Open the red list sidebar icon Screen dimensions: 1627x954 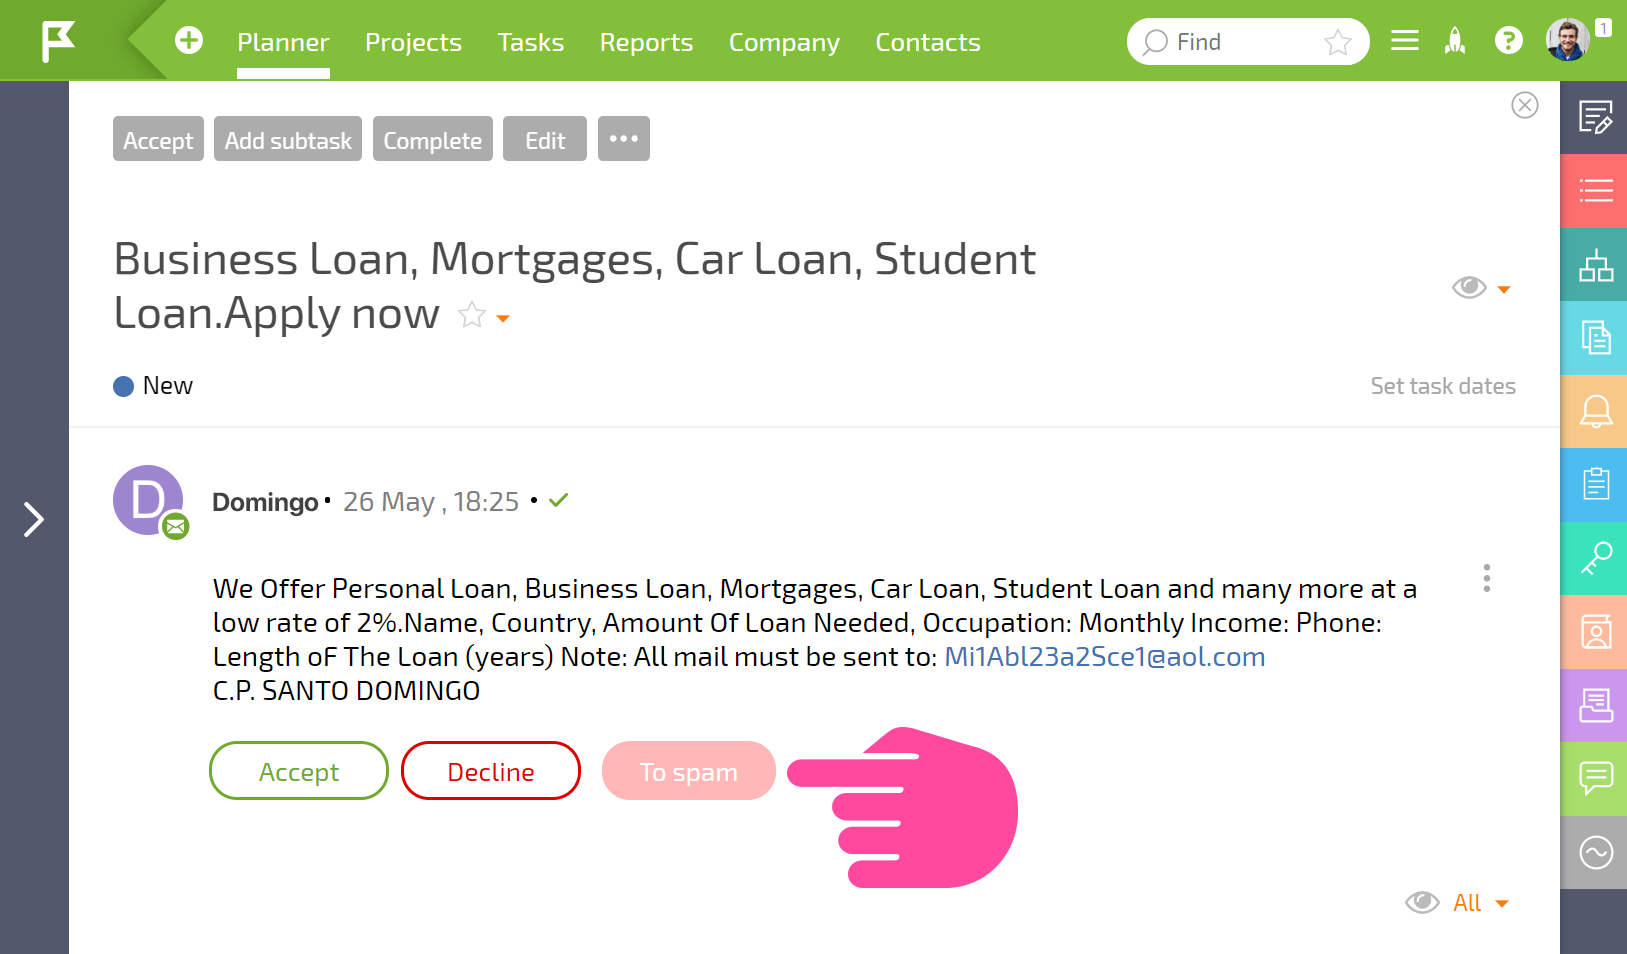tap(1595, 190)
